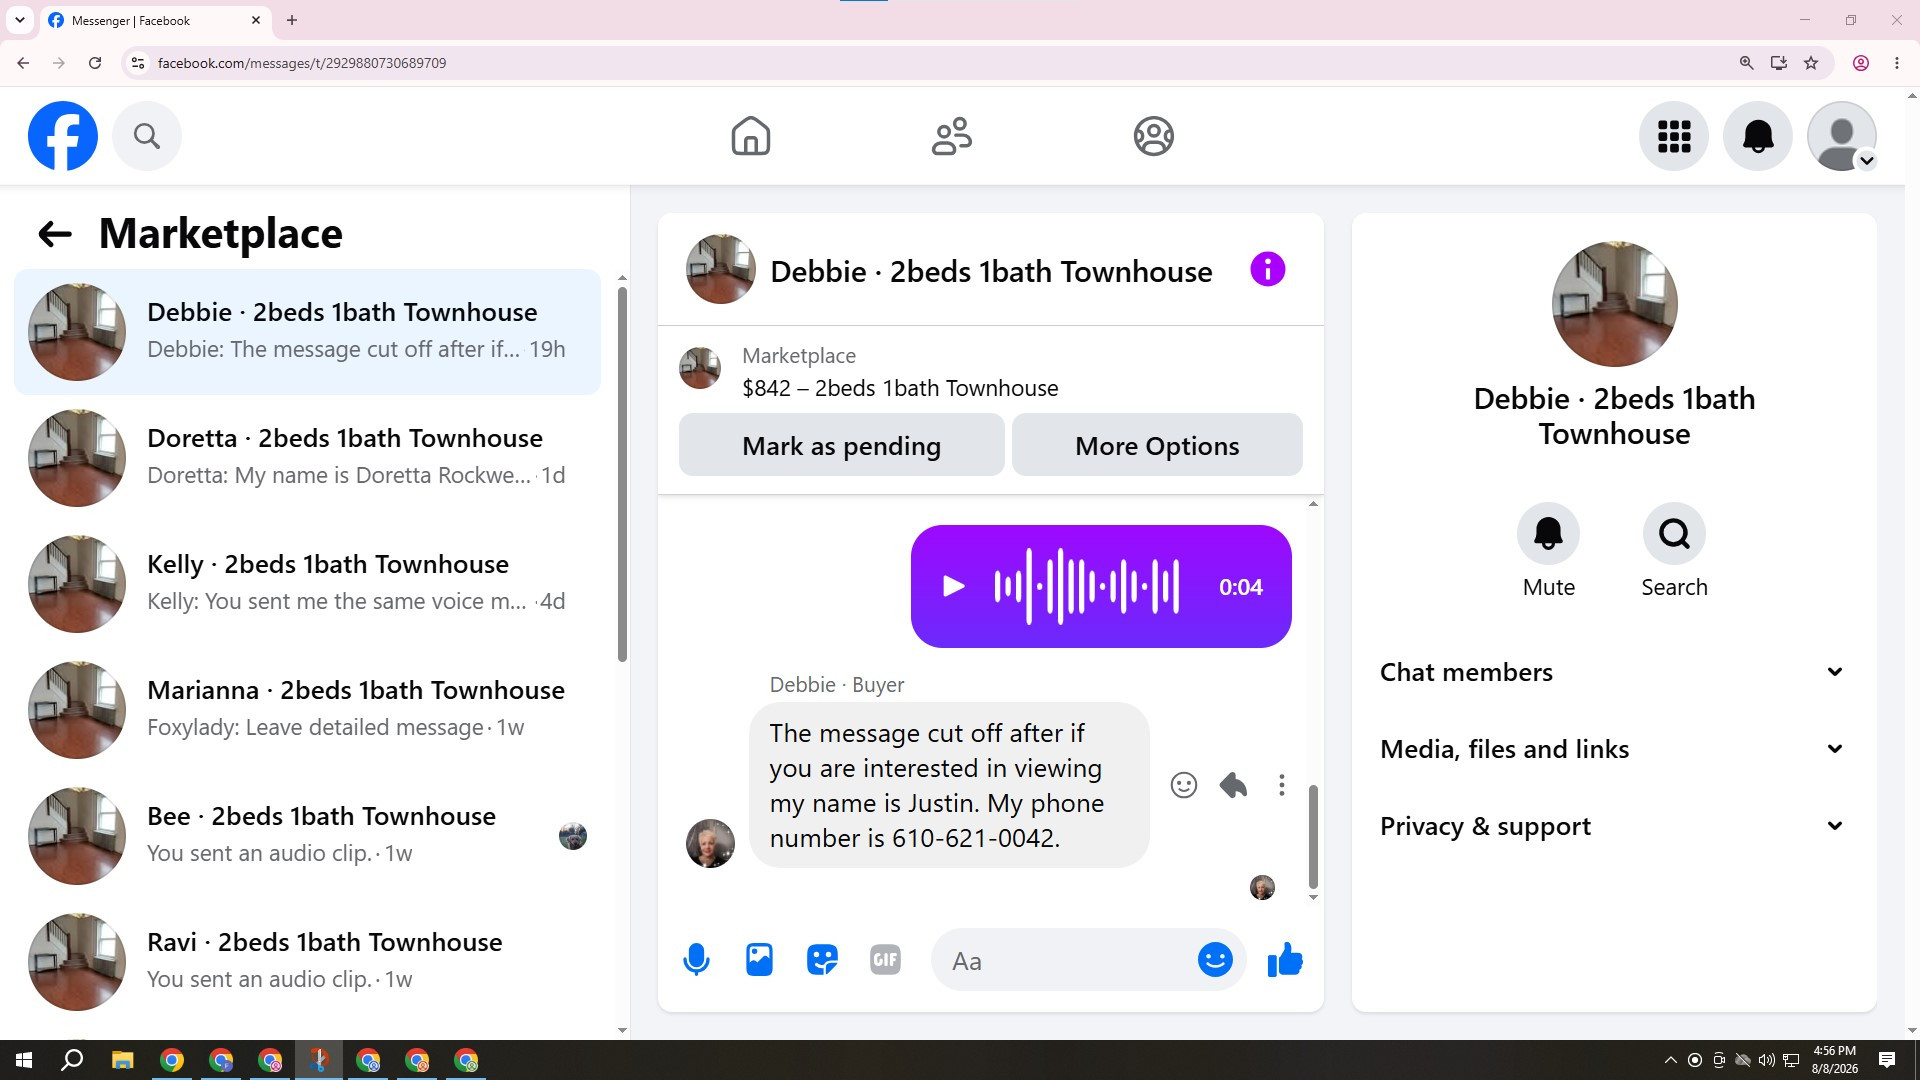Expand Media, files and links section
Viewport: 1920px width, 1080px height.
[1613, 749]
